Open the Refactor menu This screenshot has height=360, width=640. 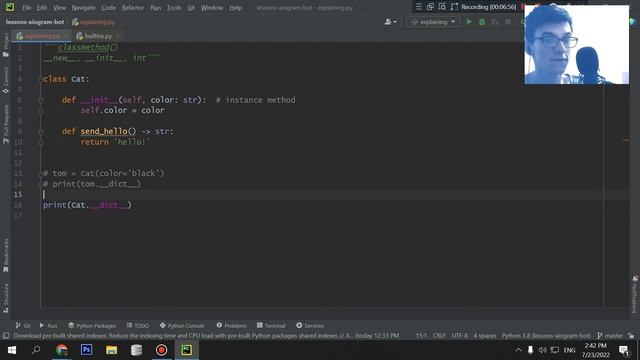click(133, 7)
